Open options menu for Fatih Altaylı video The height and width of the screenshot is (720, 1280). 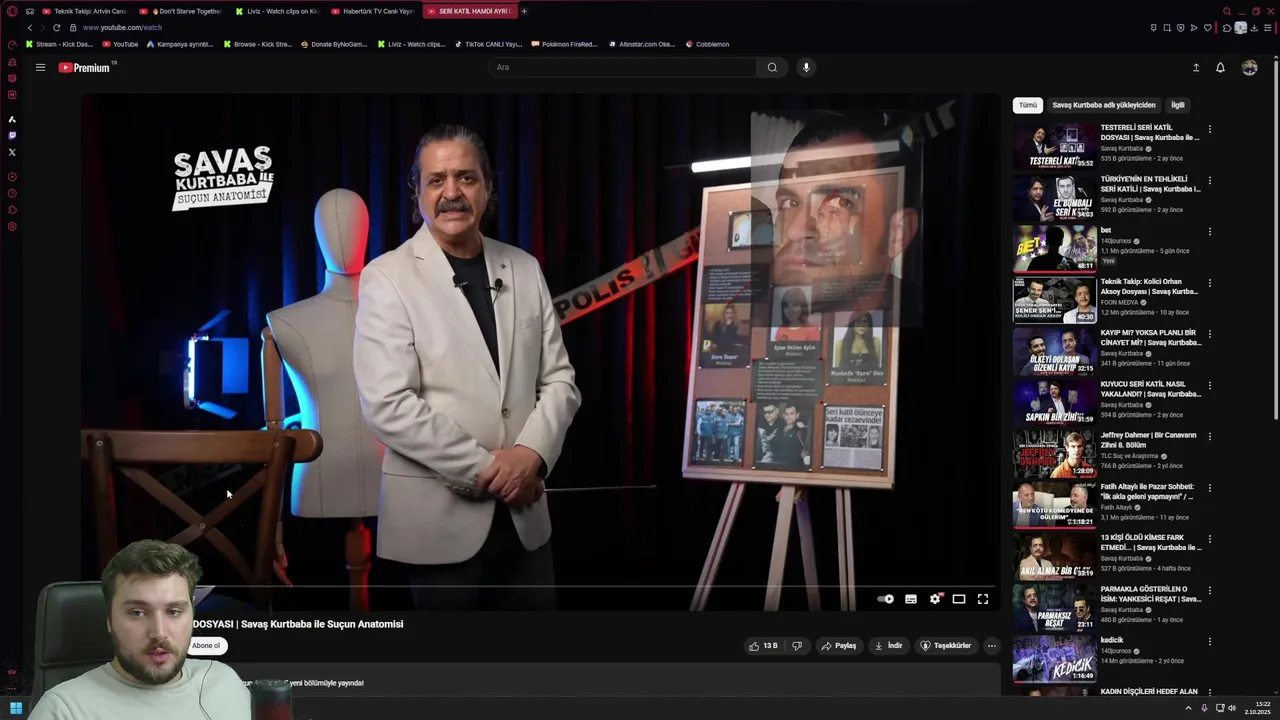[1209, 488]
